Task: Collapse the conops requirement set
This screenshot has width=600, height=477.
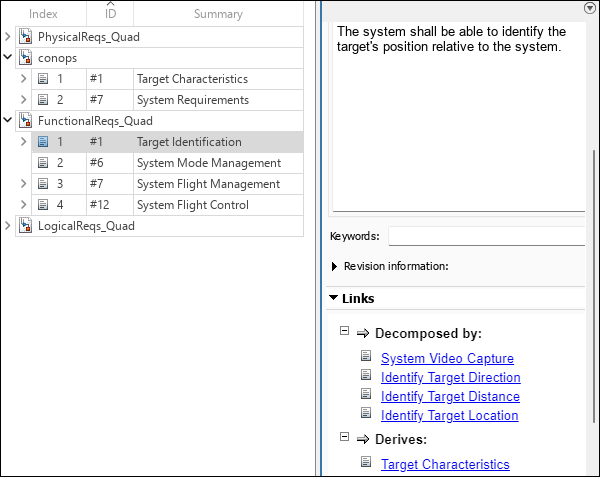Action: pyautogui.click(x=9, y=58)
